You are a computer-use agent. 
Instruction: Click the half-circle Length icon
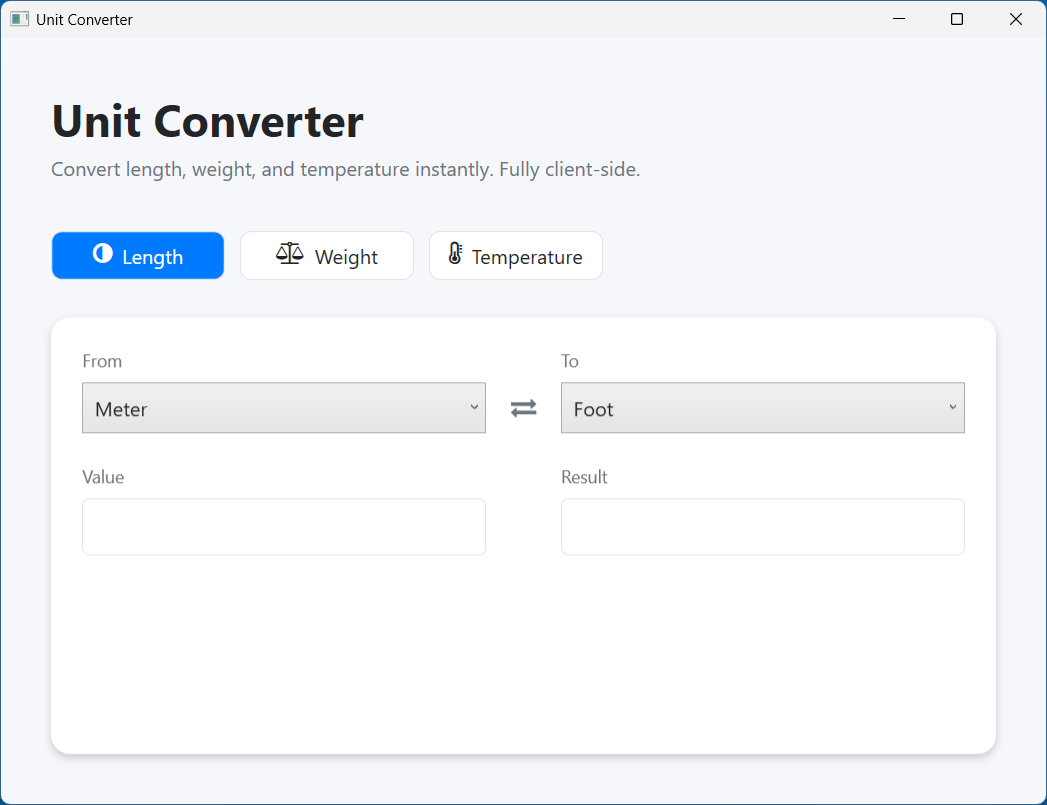click(x=102, y=255)
